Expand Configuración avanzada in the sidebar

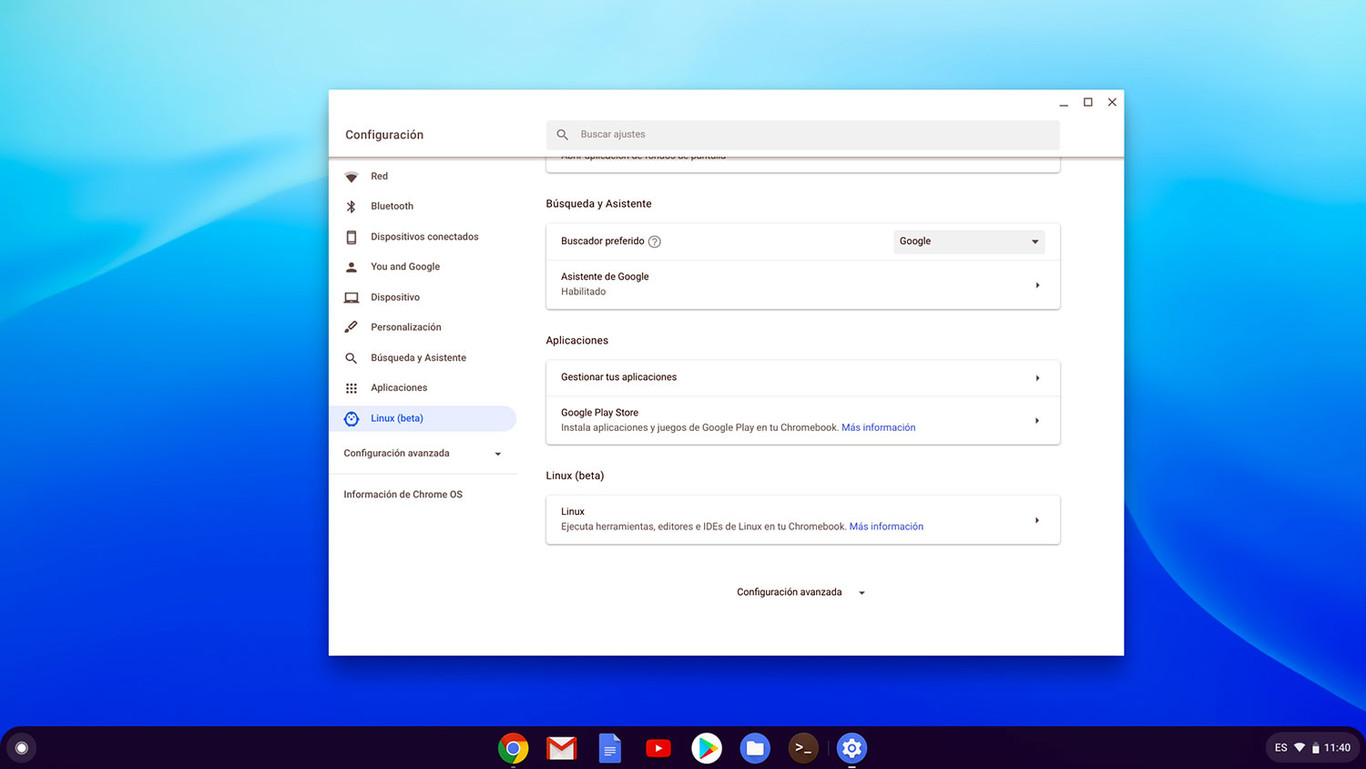click(424, 453)
